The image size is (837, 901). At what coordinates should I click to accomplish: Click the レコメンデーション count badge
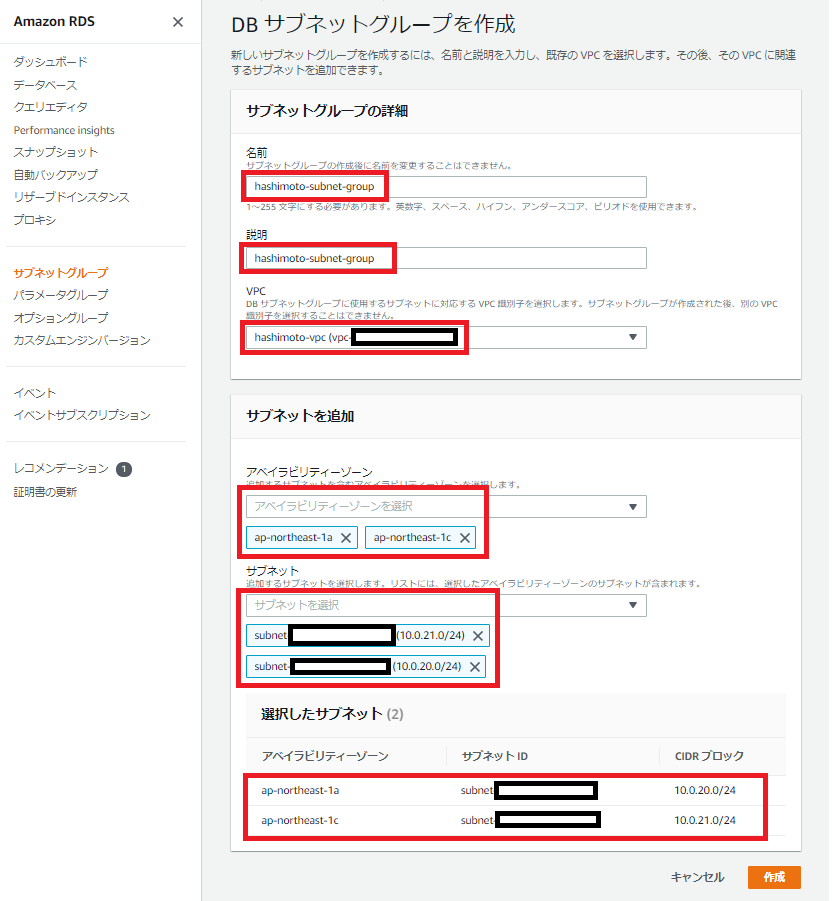124,469
